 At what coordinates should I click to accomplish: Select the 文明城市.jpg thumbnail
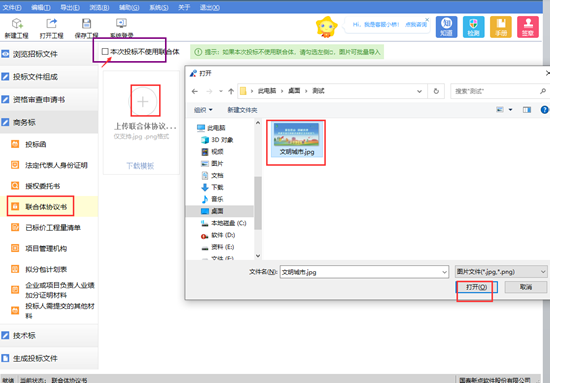296,139
